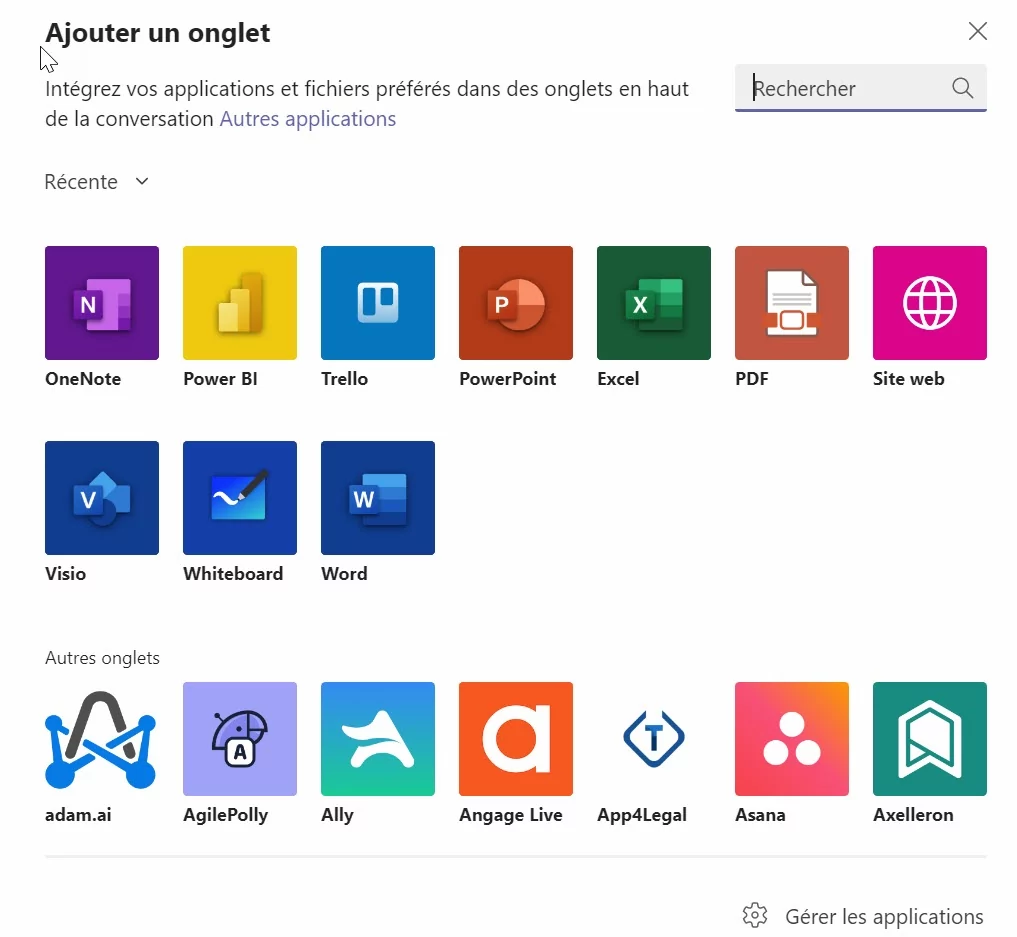
Task: Open the Whiteboard app icon
Action: (240, 498)
